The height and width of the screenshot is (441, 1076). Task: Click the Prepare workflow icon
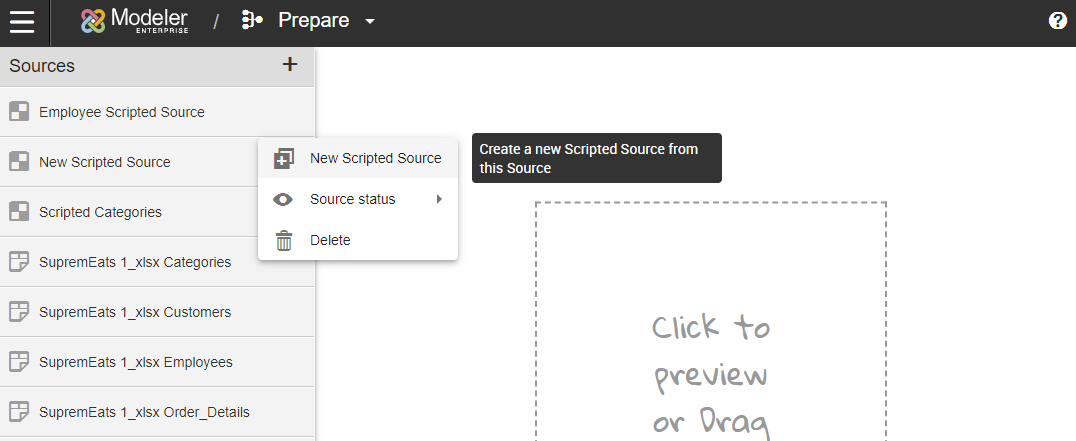pos(252,21)
